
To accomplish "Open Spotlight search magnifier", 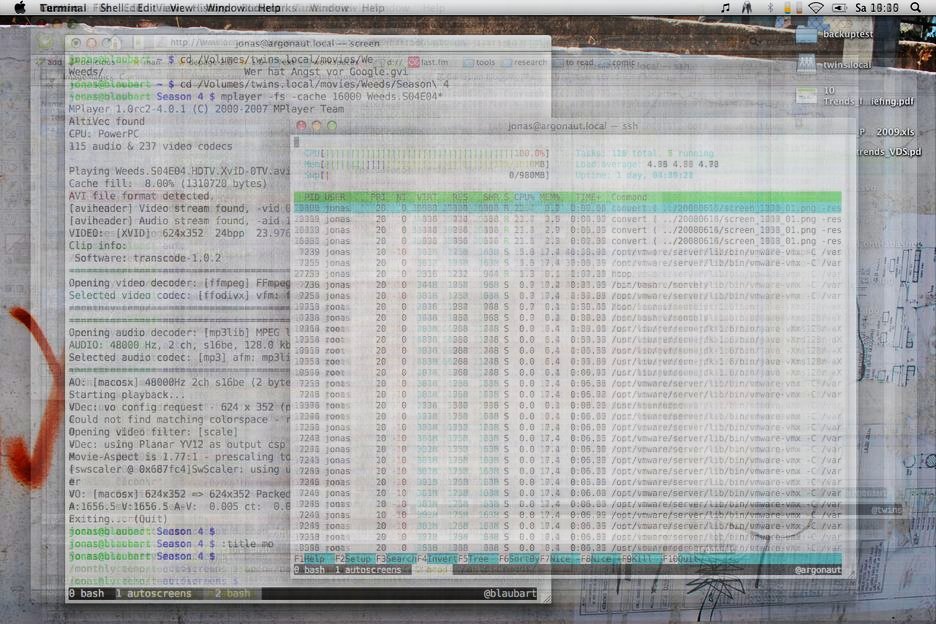I will tap(915, 8).
